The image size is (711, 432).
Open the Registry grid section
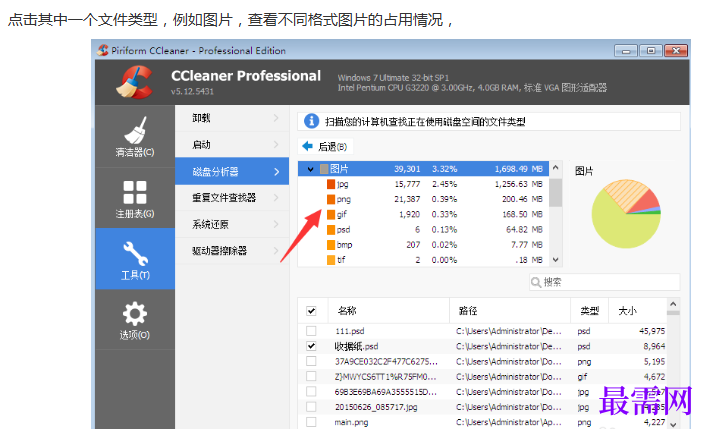point(135,198)
